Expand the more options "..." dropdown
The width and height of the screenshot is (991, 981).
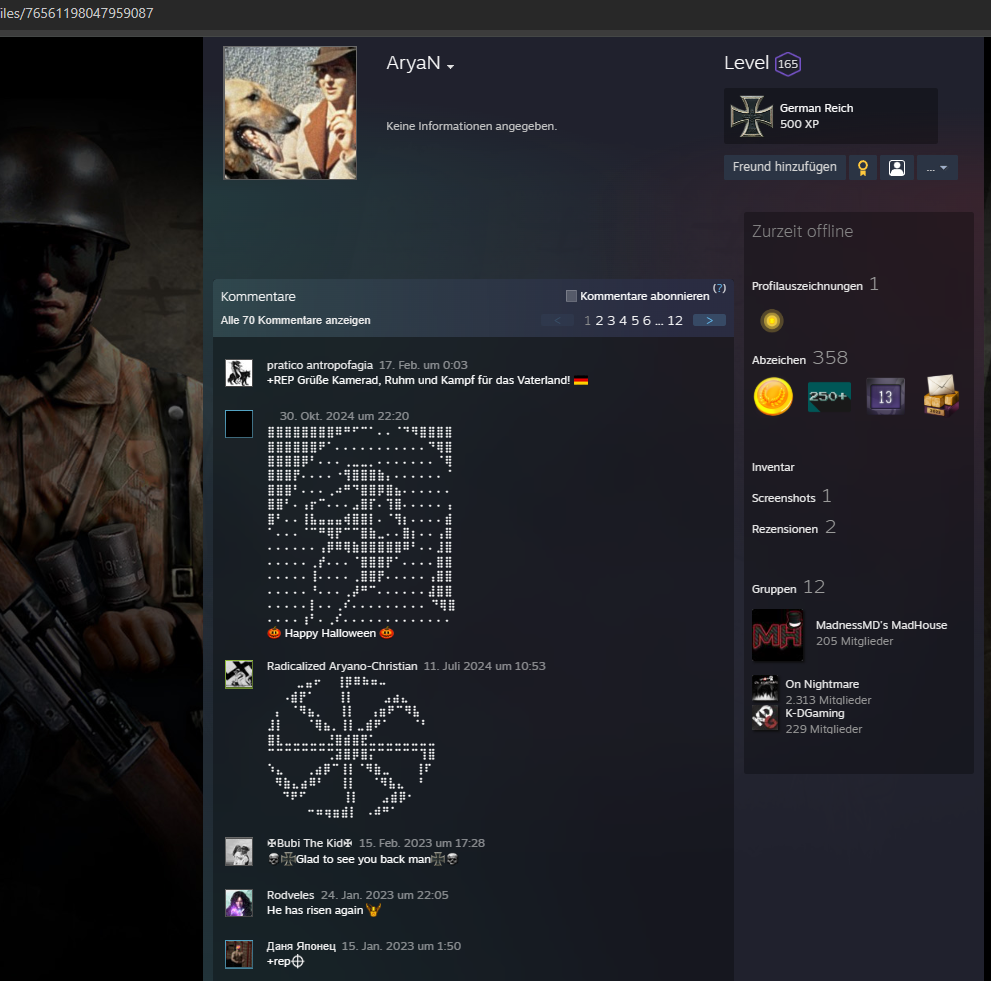click(936, 167)
